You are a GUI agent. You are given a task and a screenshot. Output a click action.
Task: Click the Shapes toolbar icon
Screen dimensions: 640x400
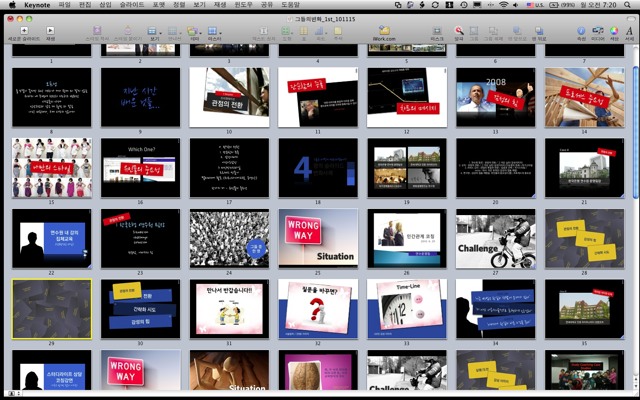point(286,31)
